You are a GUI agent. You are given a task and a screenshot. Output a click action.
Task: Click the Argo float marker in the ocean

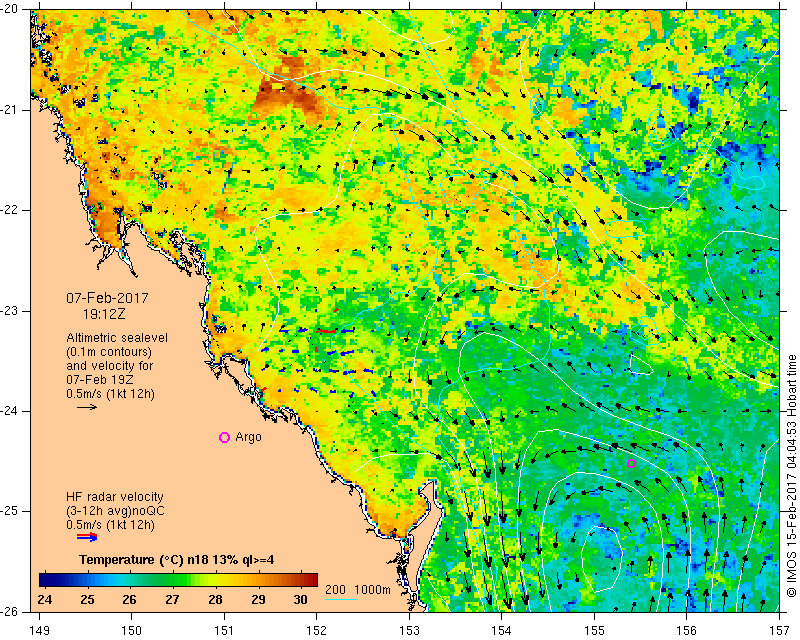click(x=631, y=463)
